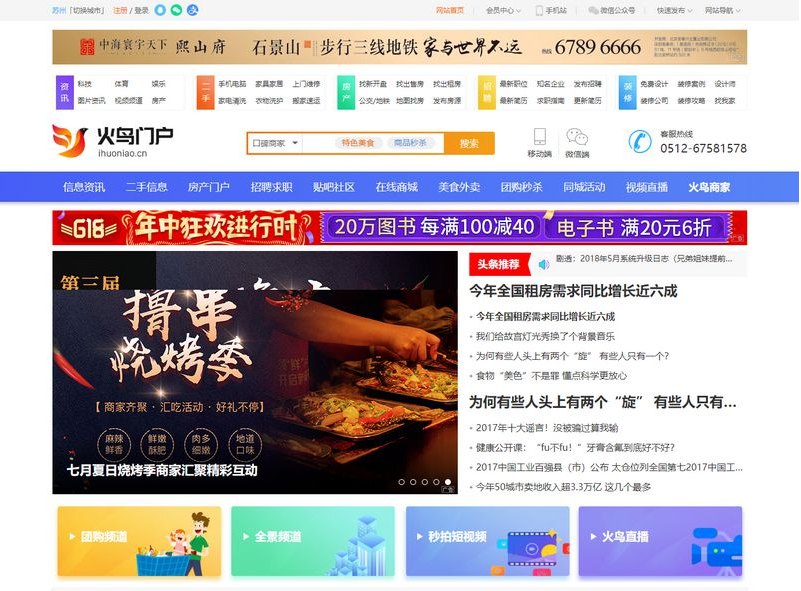Click the blue QQ login icon
This screenshot has height=591, width=801.
click(x=160, y=10)
